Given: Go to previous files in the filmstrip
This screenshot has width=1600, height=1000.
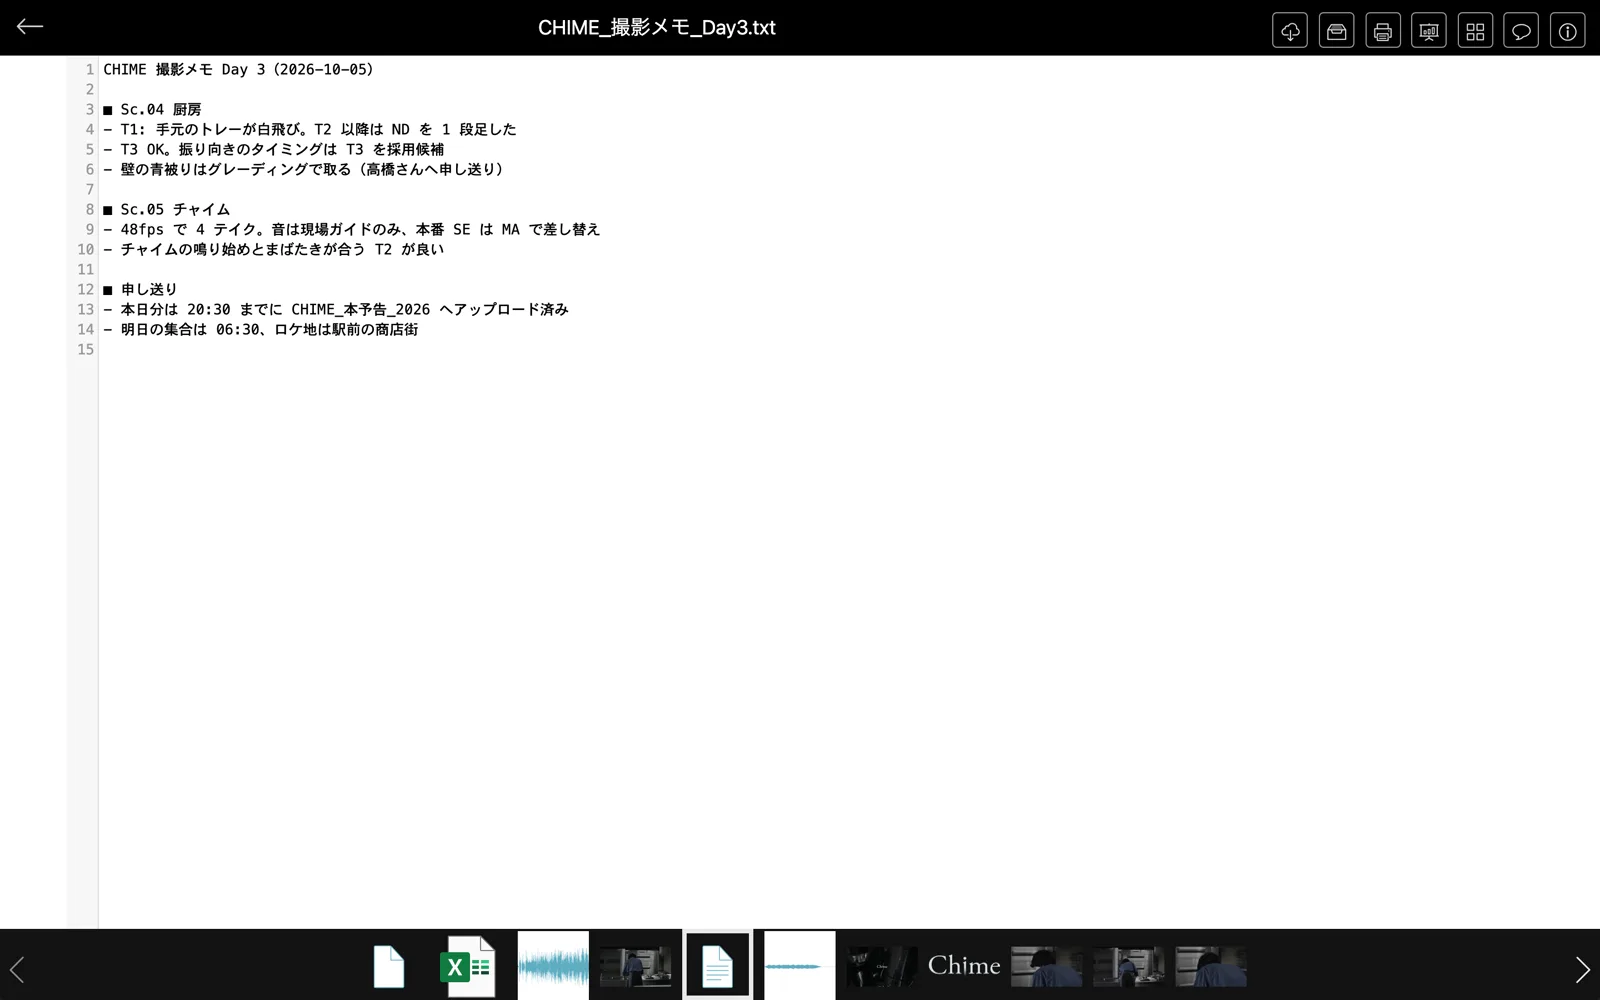Looking at the screenshot, I should point(17,968).
